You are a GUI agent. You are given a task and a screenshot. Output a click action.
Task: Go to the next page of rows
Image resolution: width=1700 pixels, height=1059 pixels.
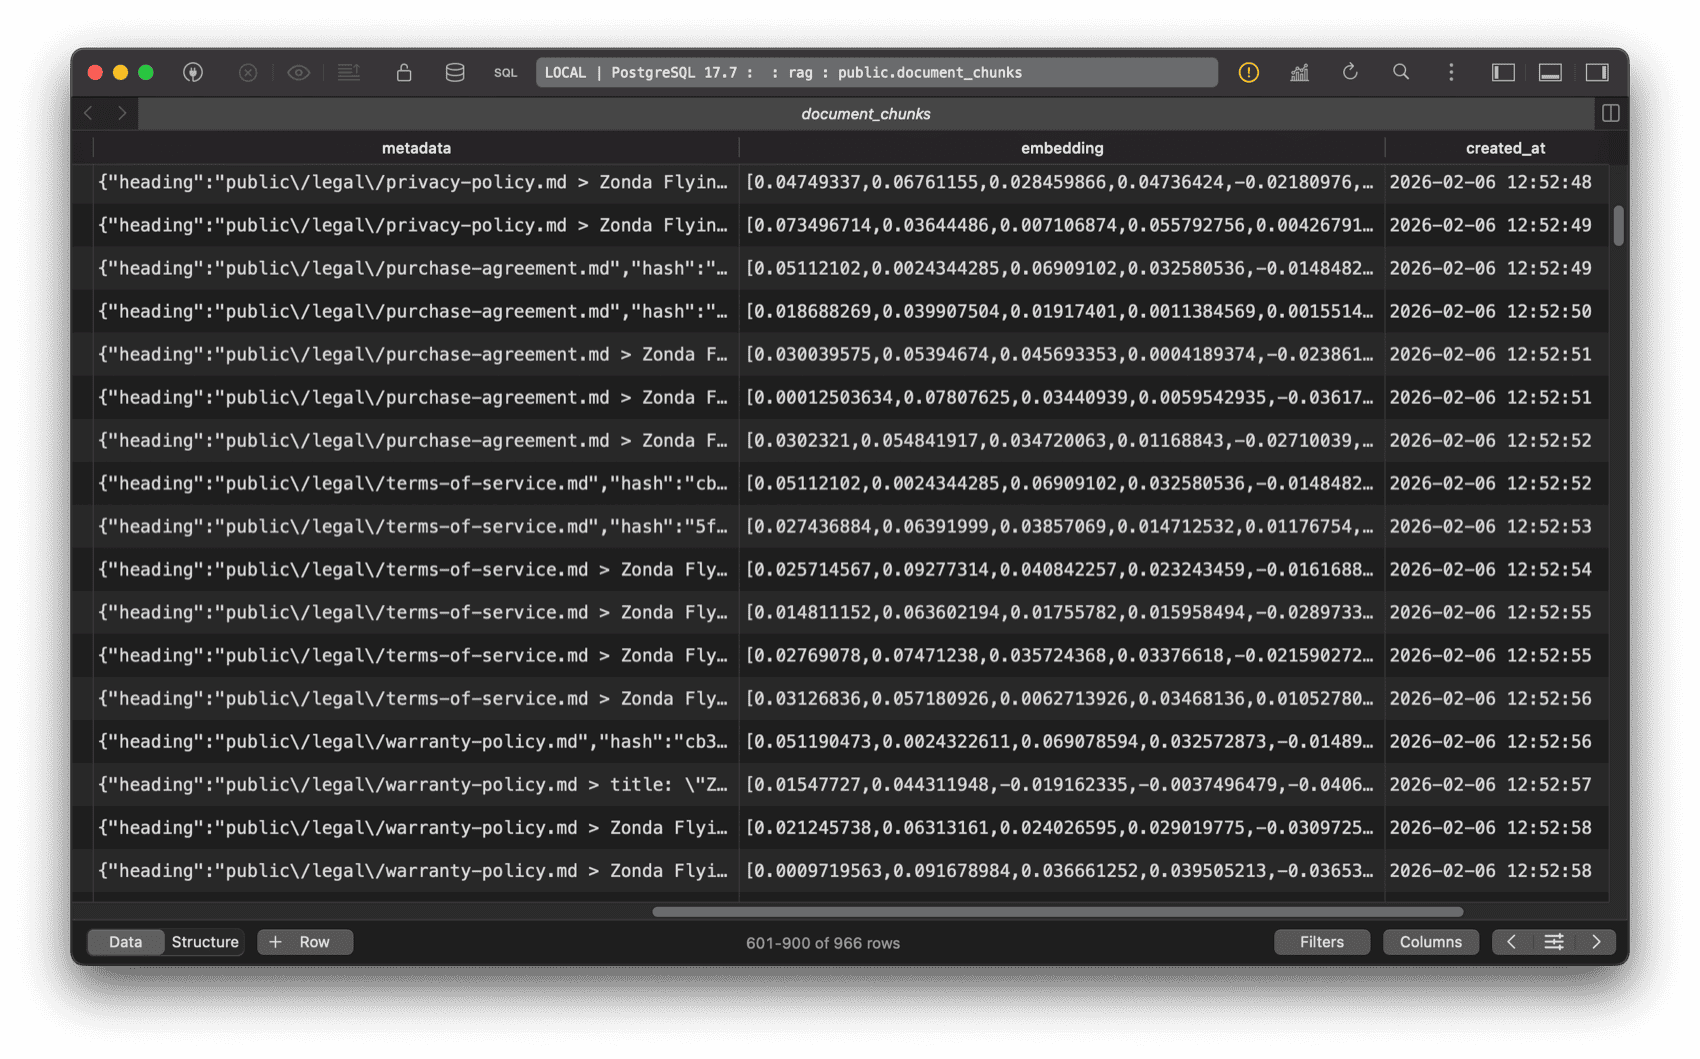[x=1597, y=941]
